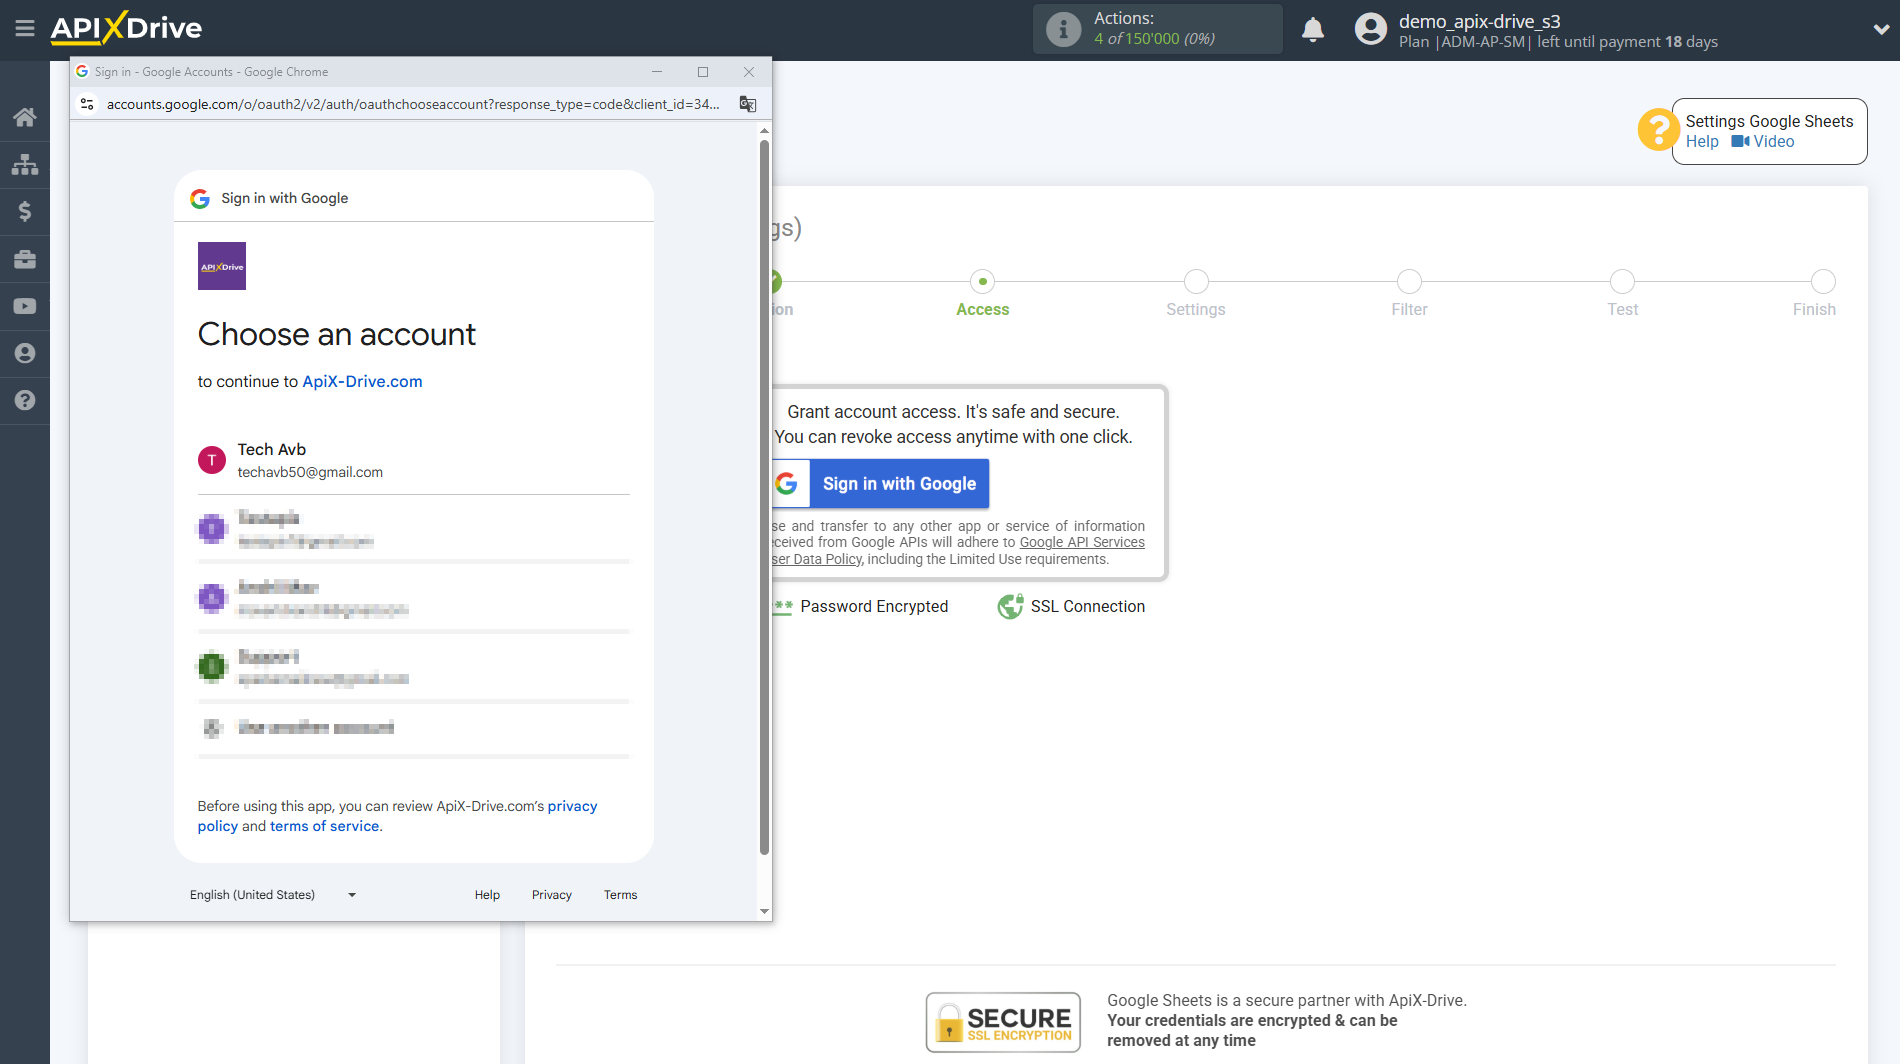Close the Google sign-in popup
Screen dimensions: 1900x1064
coord(749,72)
